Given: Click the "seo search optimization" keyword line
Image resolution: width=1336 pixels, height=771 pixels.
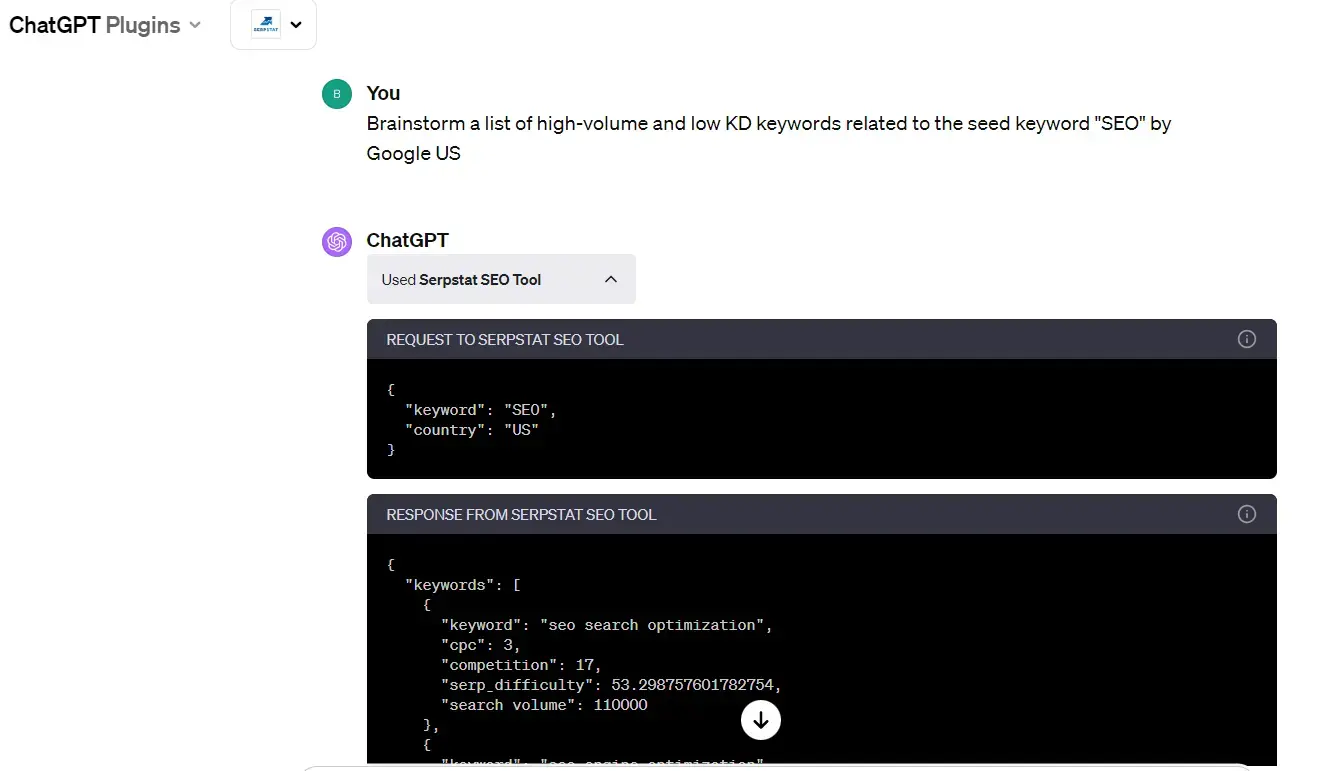Looking at the screenshot, I should pyautogui.click(x=607, y=625).
